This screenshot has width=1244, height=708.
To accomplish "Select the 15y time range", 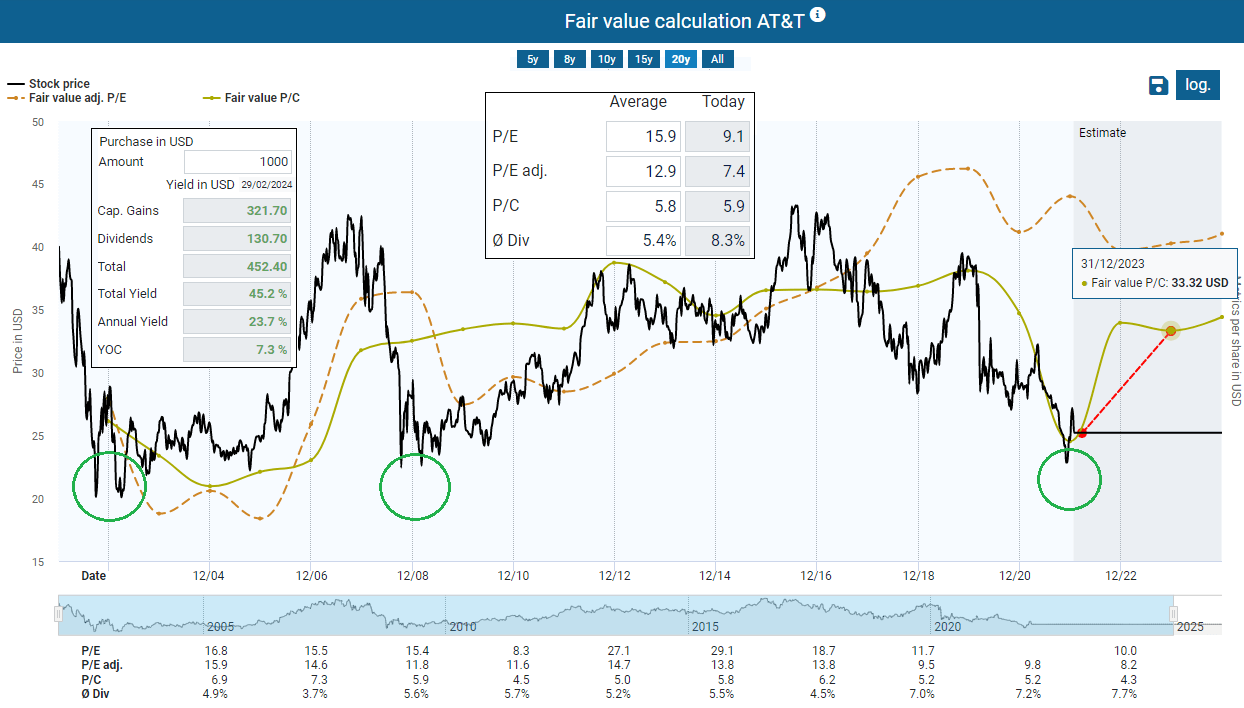I will tap(644, 59).
